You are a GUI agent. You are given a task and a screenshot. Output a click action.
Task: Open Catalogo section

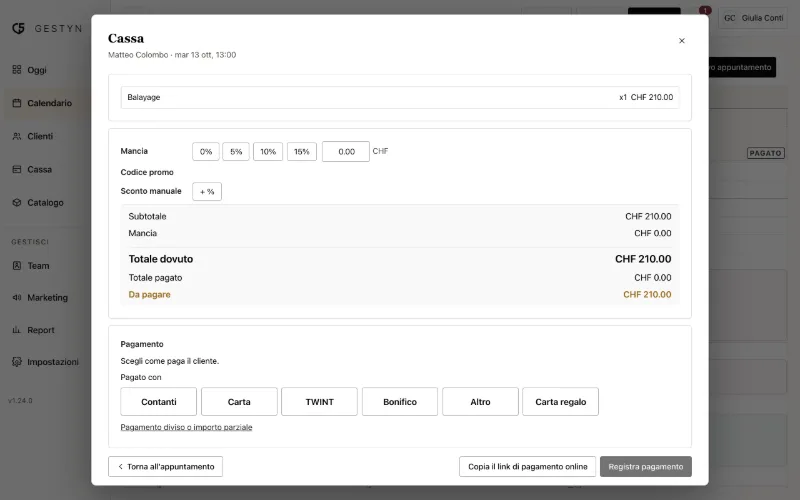45,203
